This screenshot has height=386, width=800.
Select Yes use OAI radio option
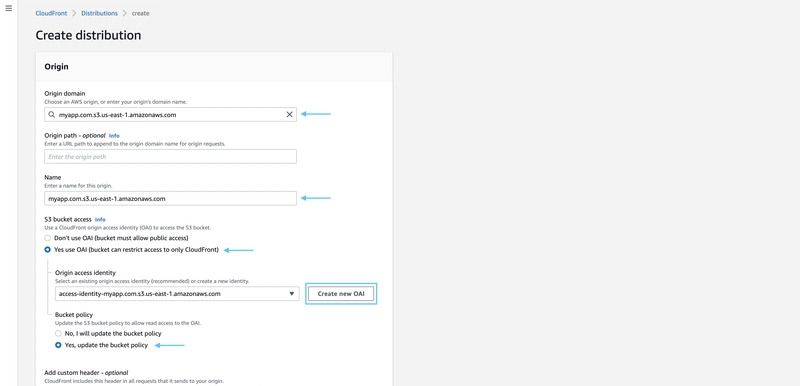pos(47,250)
